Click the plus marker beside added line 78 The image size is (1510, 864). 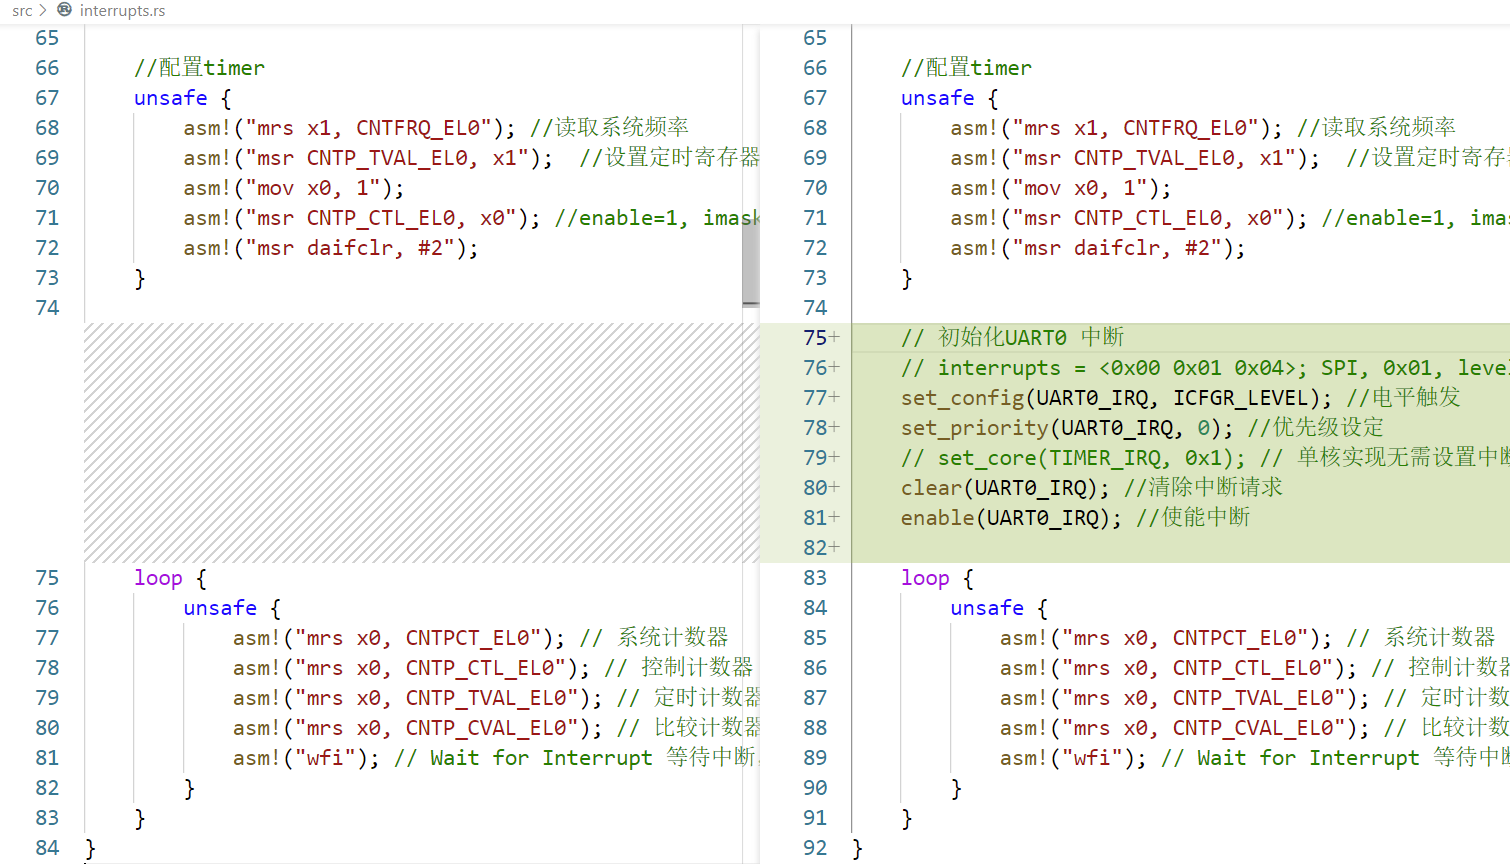pyautogui.click(x=834, y=428)
